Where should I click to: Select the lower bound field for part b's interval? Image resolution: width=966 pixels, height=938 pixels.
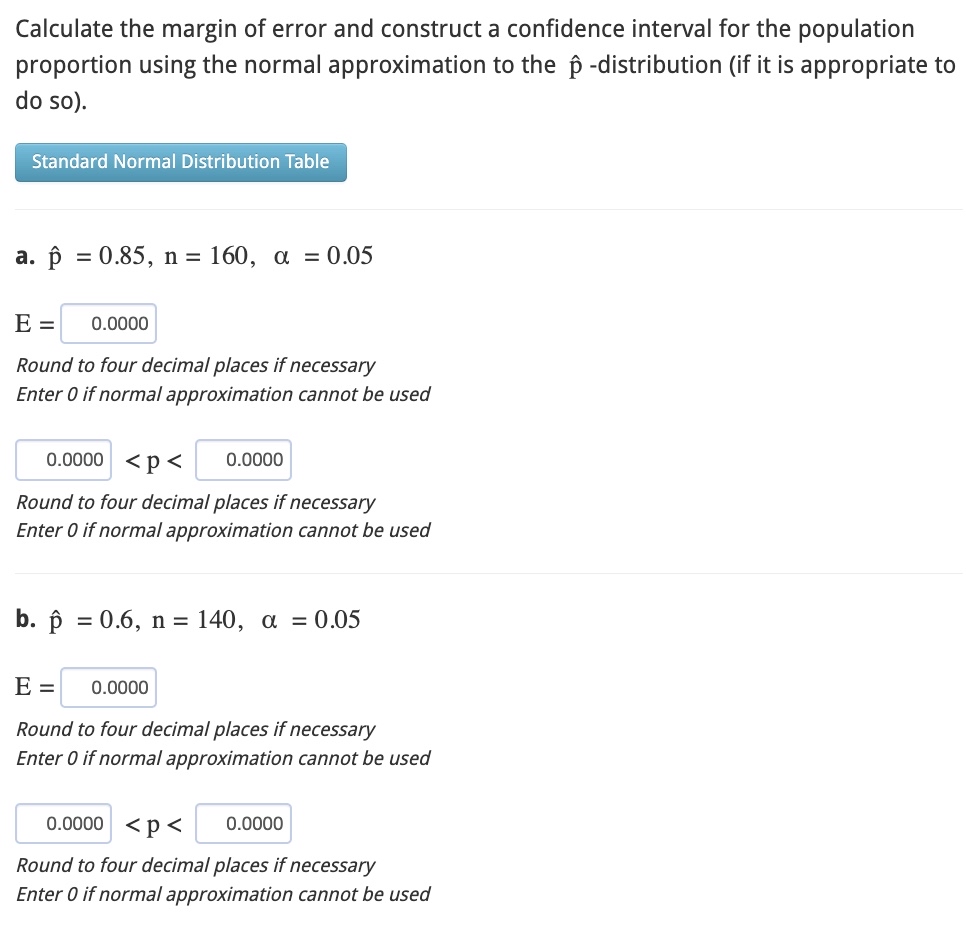tap(63, 823)
